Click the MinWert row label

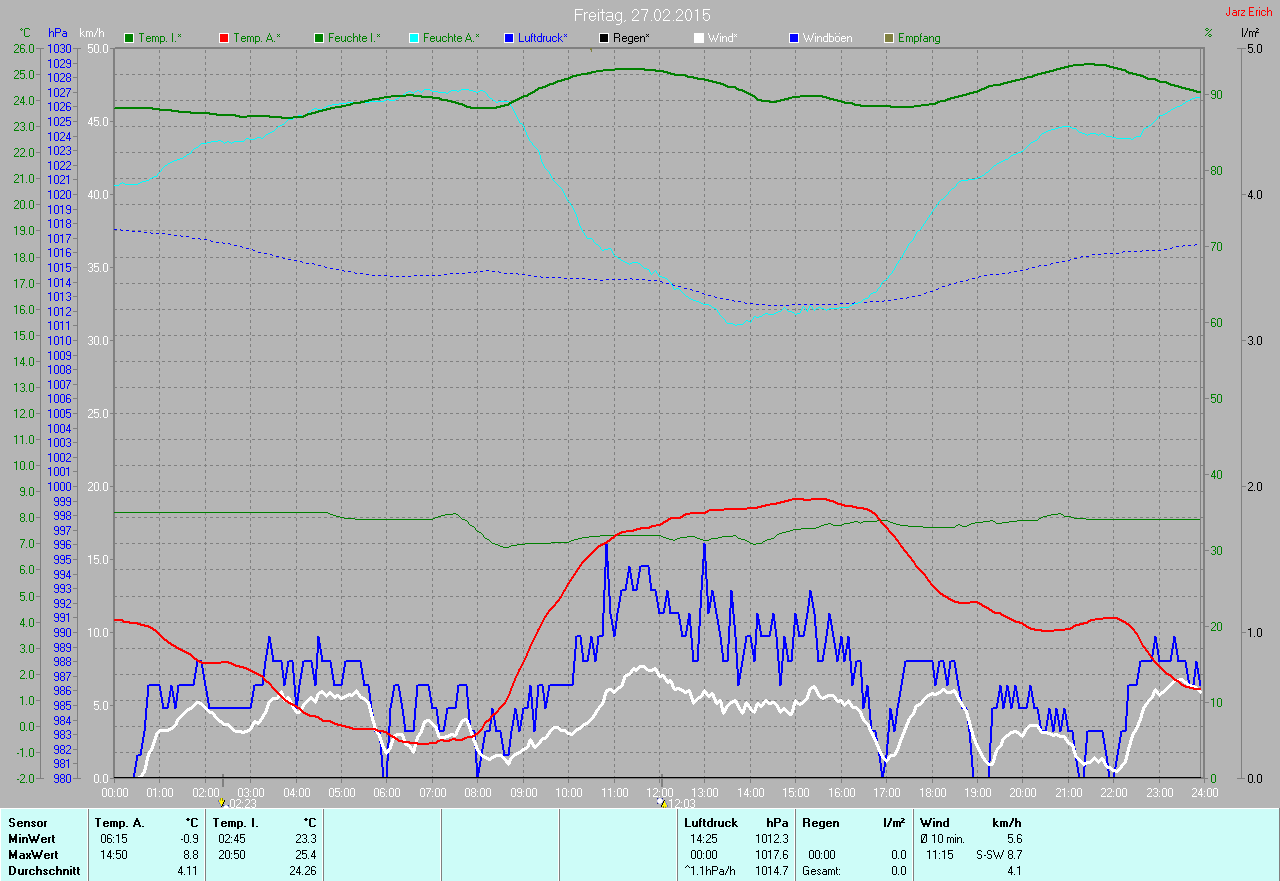pyautogui.click(x=32, y=839)
